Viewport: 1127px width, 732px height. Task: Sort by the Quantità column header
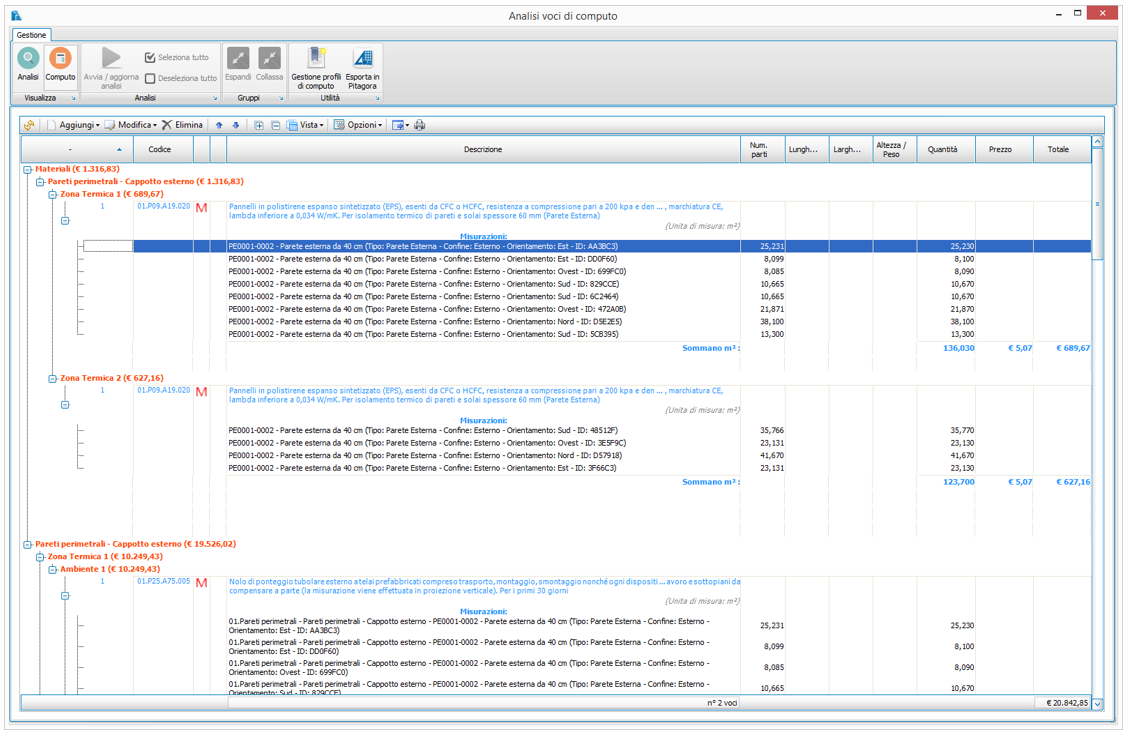[942, 149]
